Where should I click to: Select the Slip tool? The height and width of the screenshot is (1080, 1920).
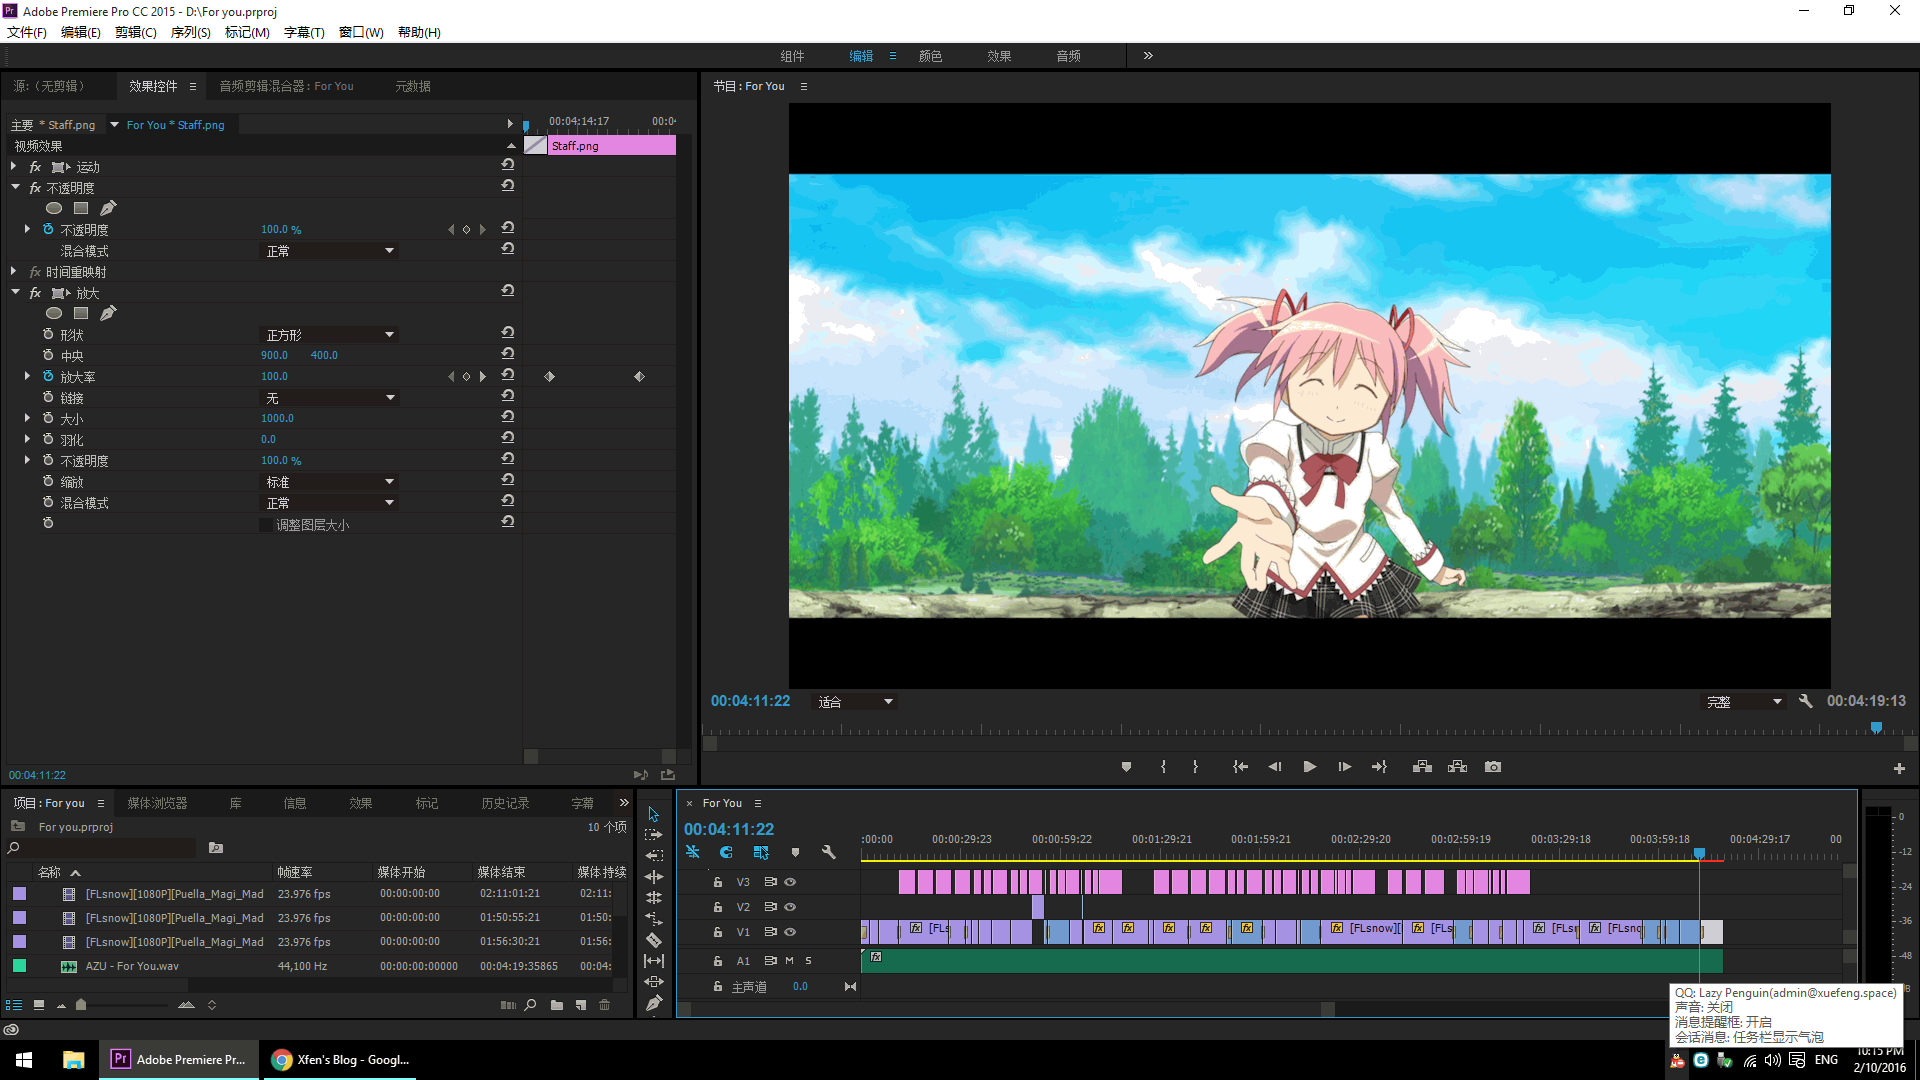pos(654,961)
